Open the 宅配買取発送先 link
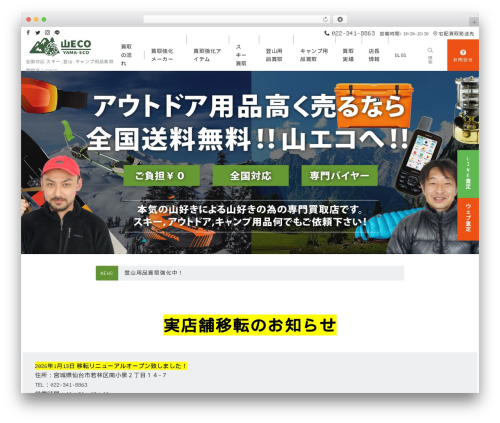 pyautogui.click(x=453, y=34)
